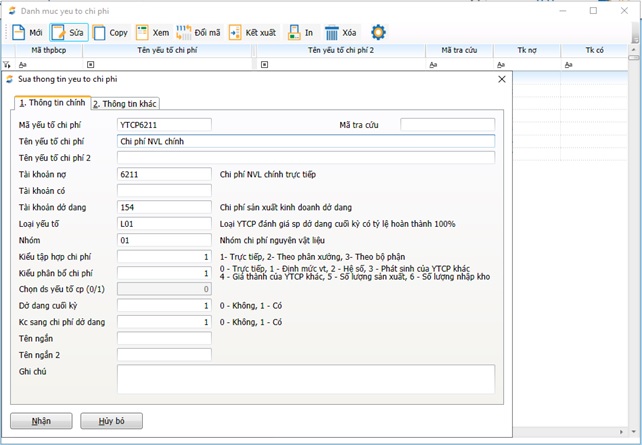Click the Đổi mã (change code) icon
Screen dimensions: 642x445
pos(185,32)
